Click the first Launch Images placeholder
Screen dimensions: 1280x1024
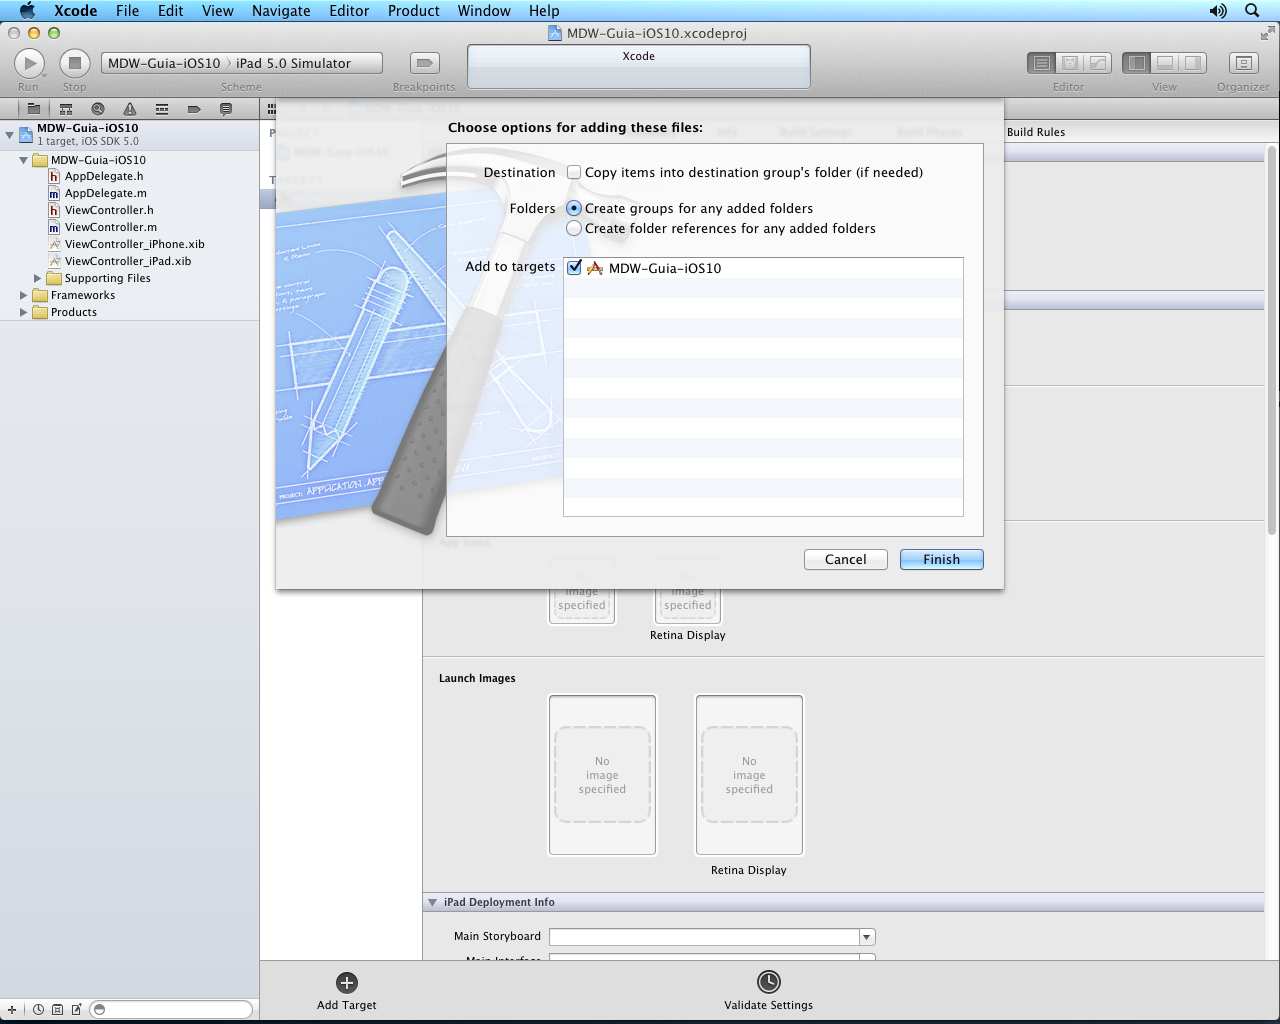point(602,775)
